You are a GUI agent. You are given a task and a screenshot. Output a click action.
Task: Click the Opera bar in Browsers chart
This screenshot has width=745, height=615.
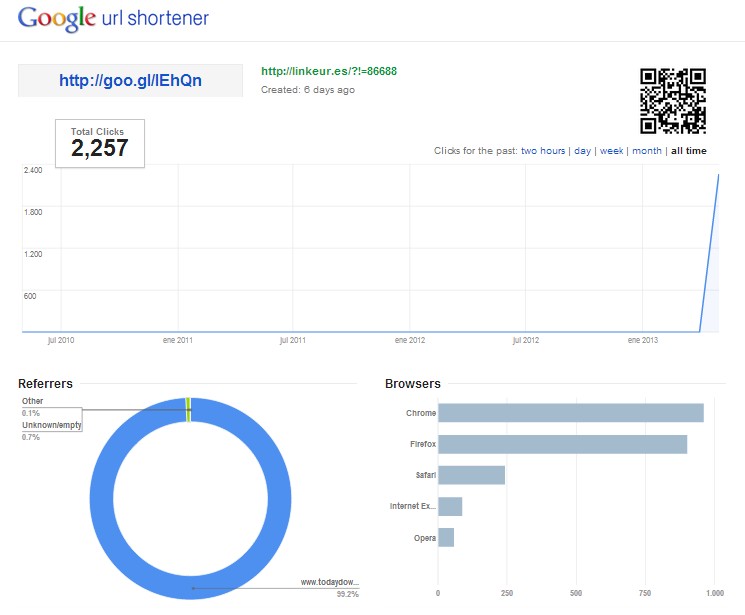click(446, 538)
